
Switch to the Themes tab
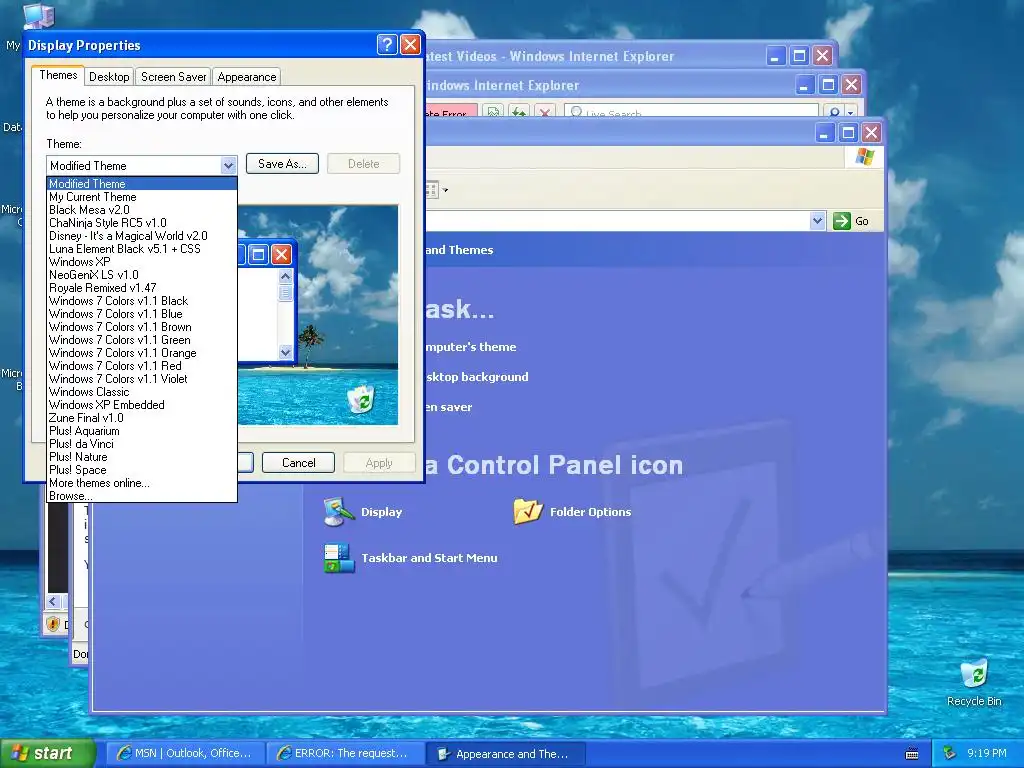pyautogui.click(x=58, y=75)
